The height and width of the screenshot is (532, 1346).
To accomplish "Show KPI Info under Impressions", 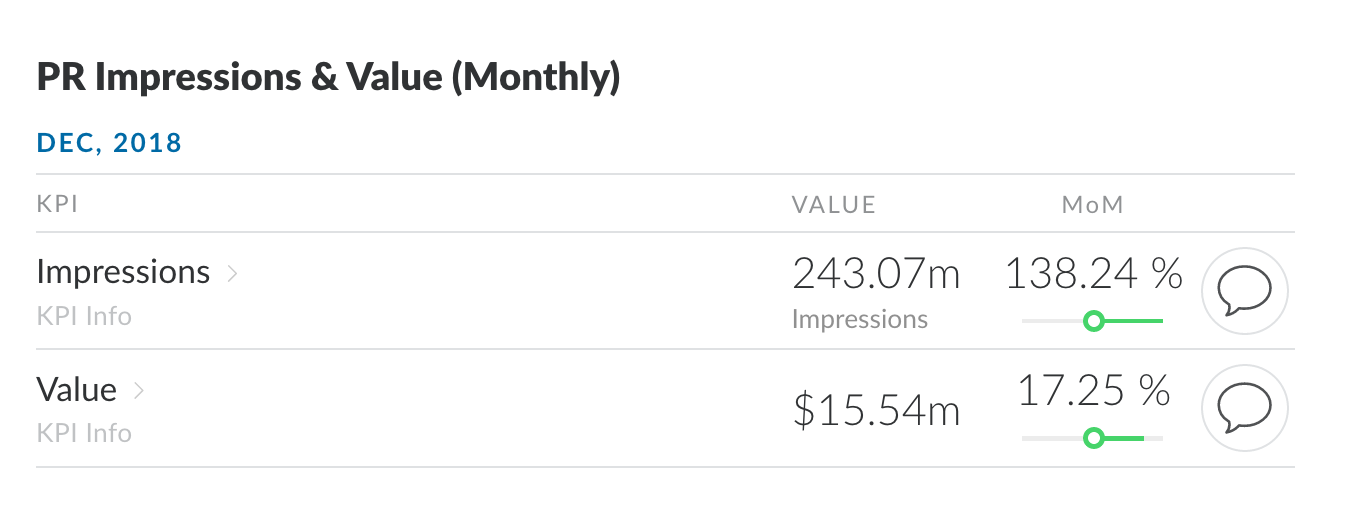I will [84, 316].
